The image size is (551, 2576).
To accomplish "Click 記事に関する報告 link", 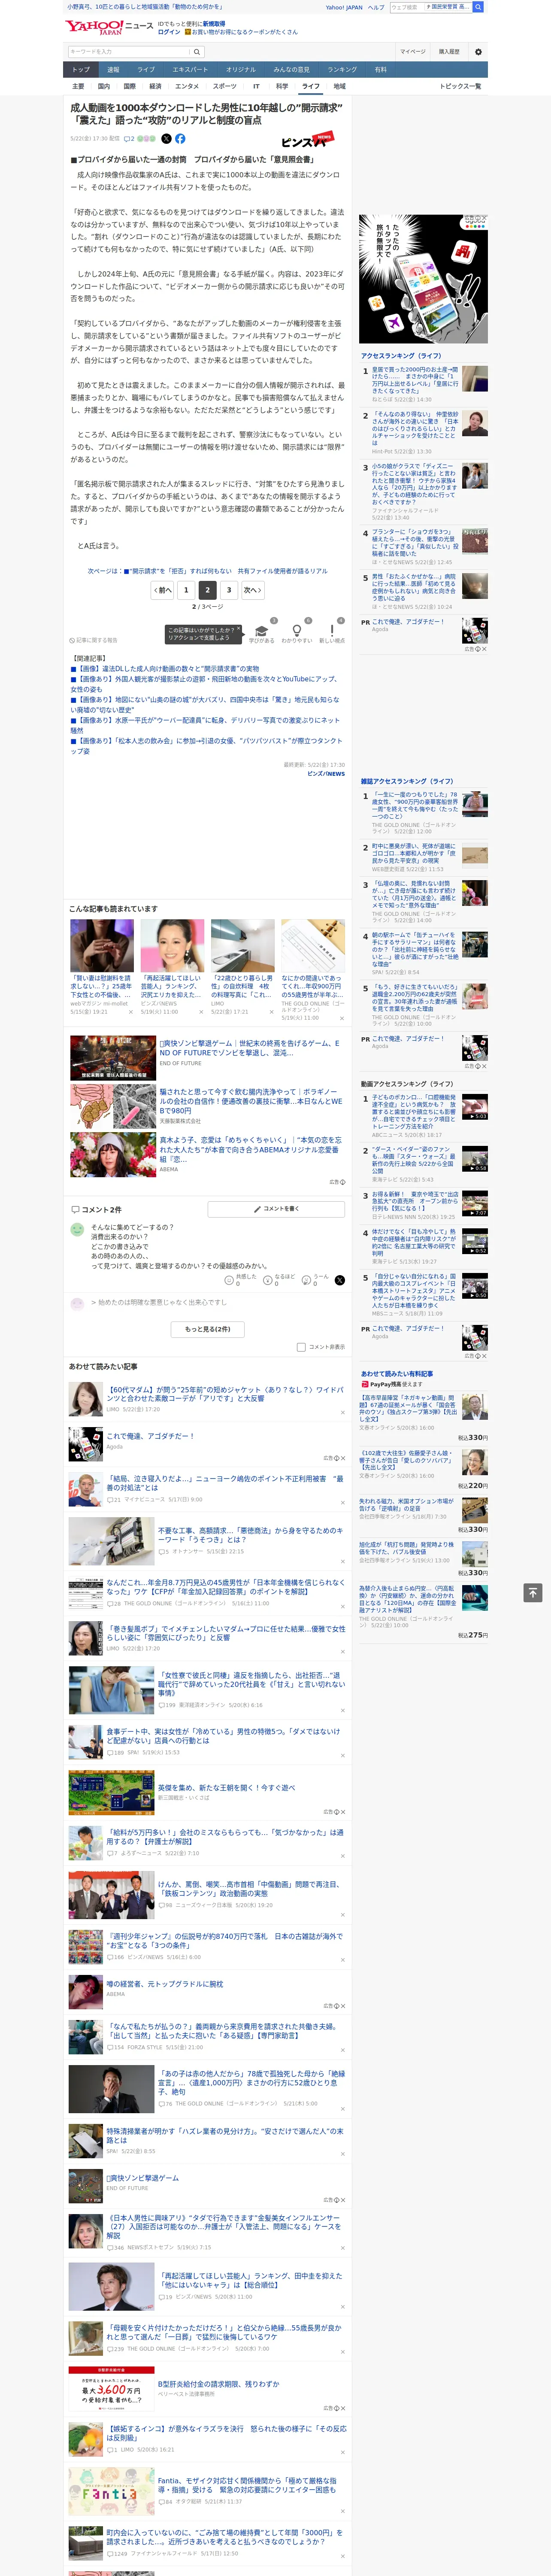I will [93, 640].
